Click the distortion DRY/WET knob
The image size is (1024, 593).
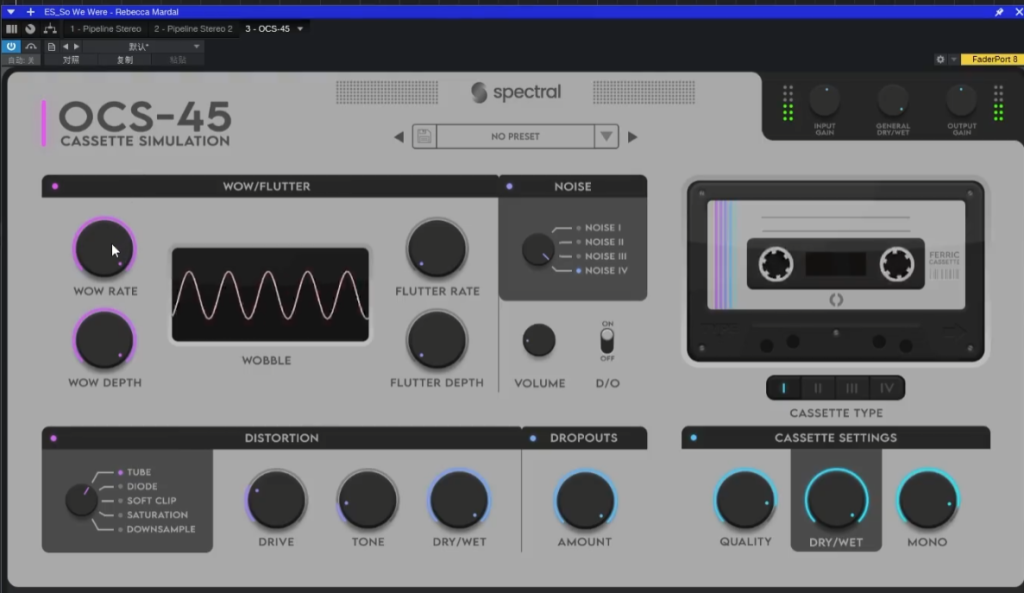point(459,500)
